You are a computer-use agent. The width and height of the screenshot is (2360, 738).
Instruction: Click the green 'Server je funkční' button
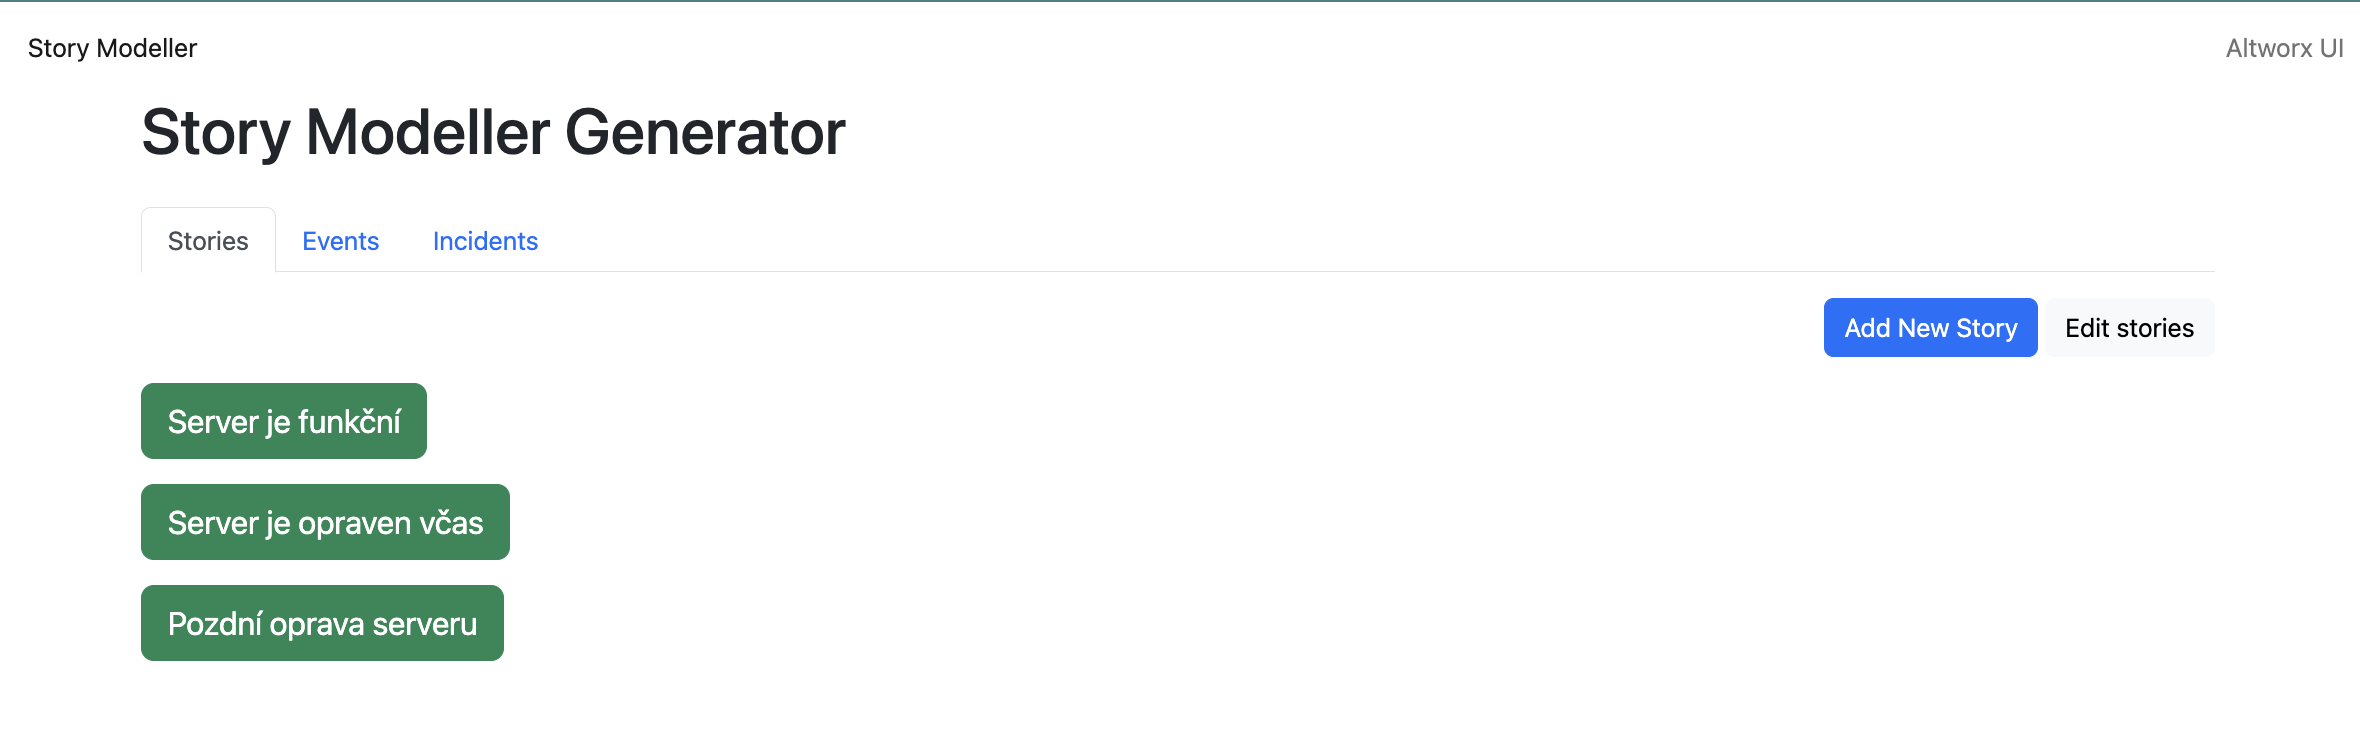284,422
